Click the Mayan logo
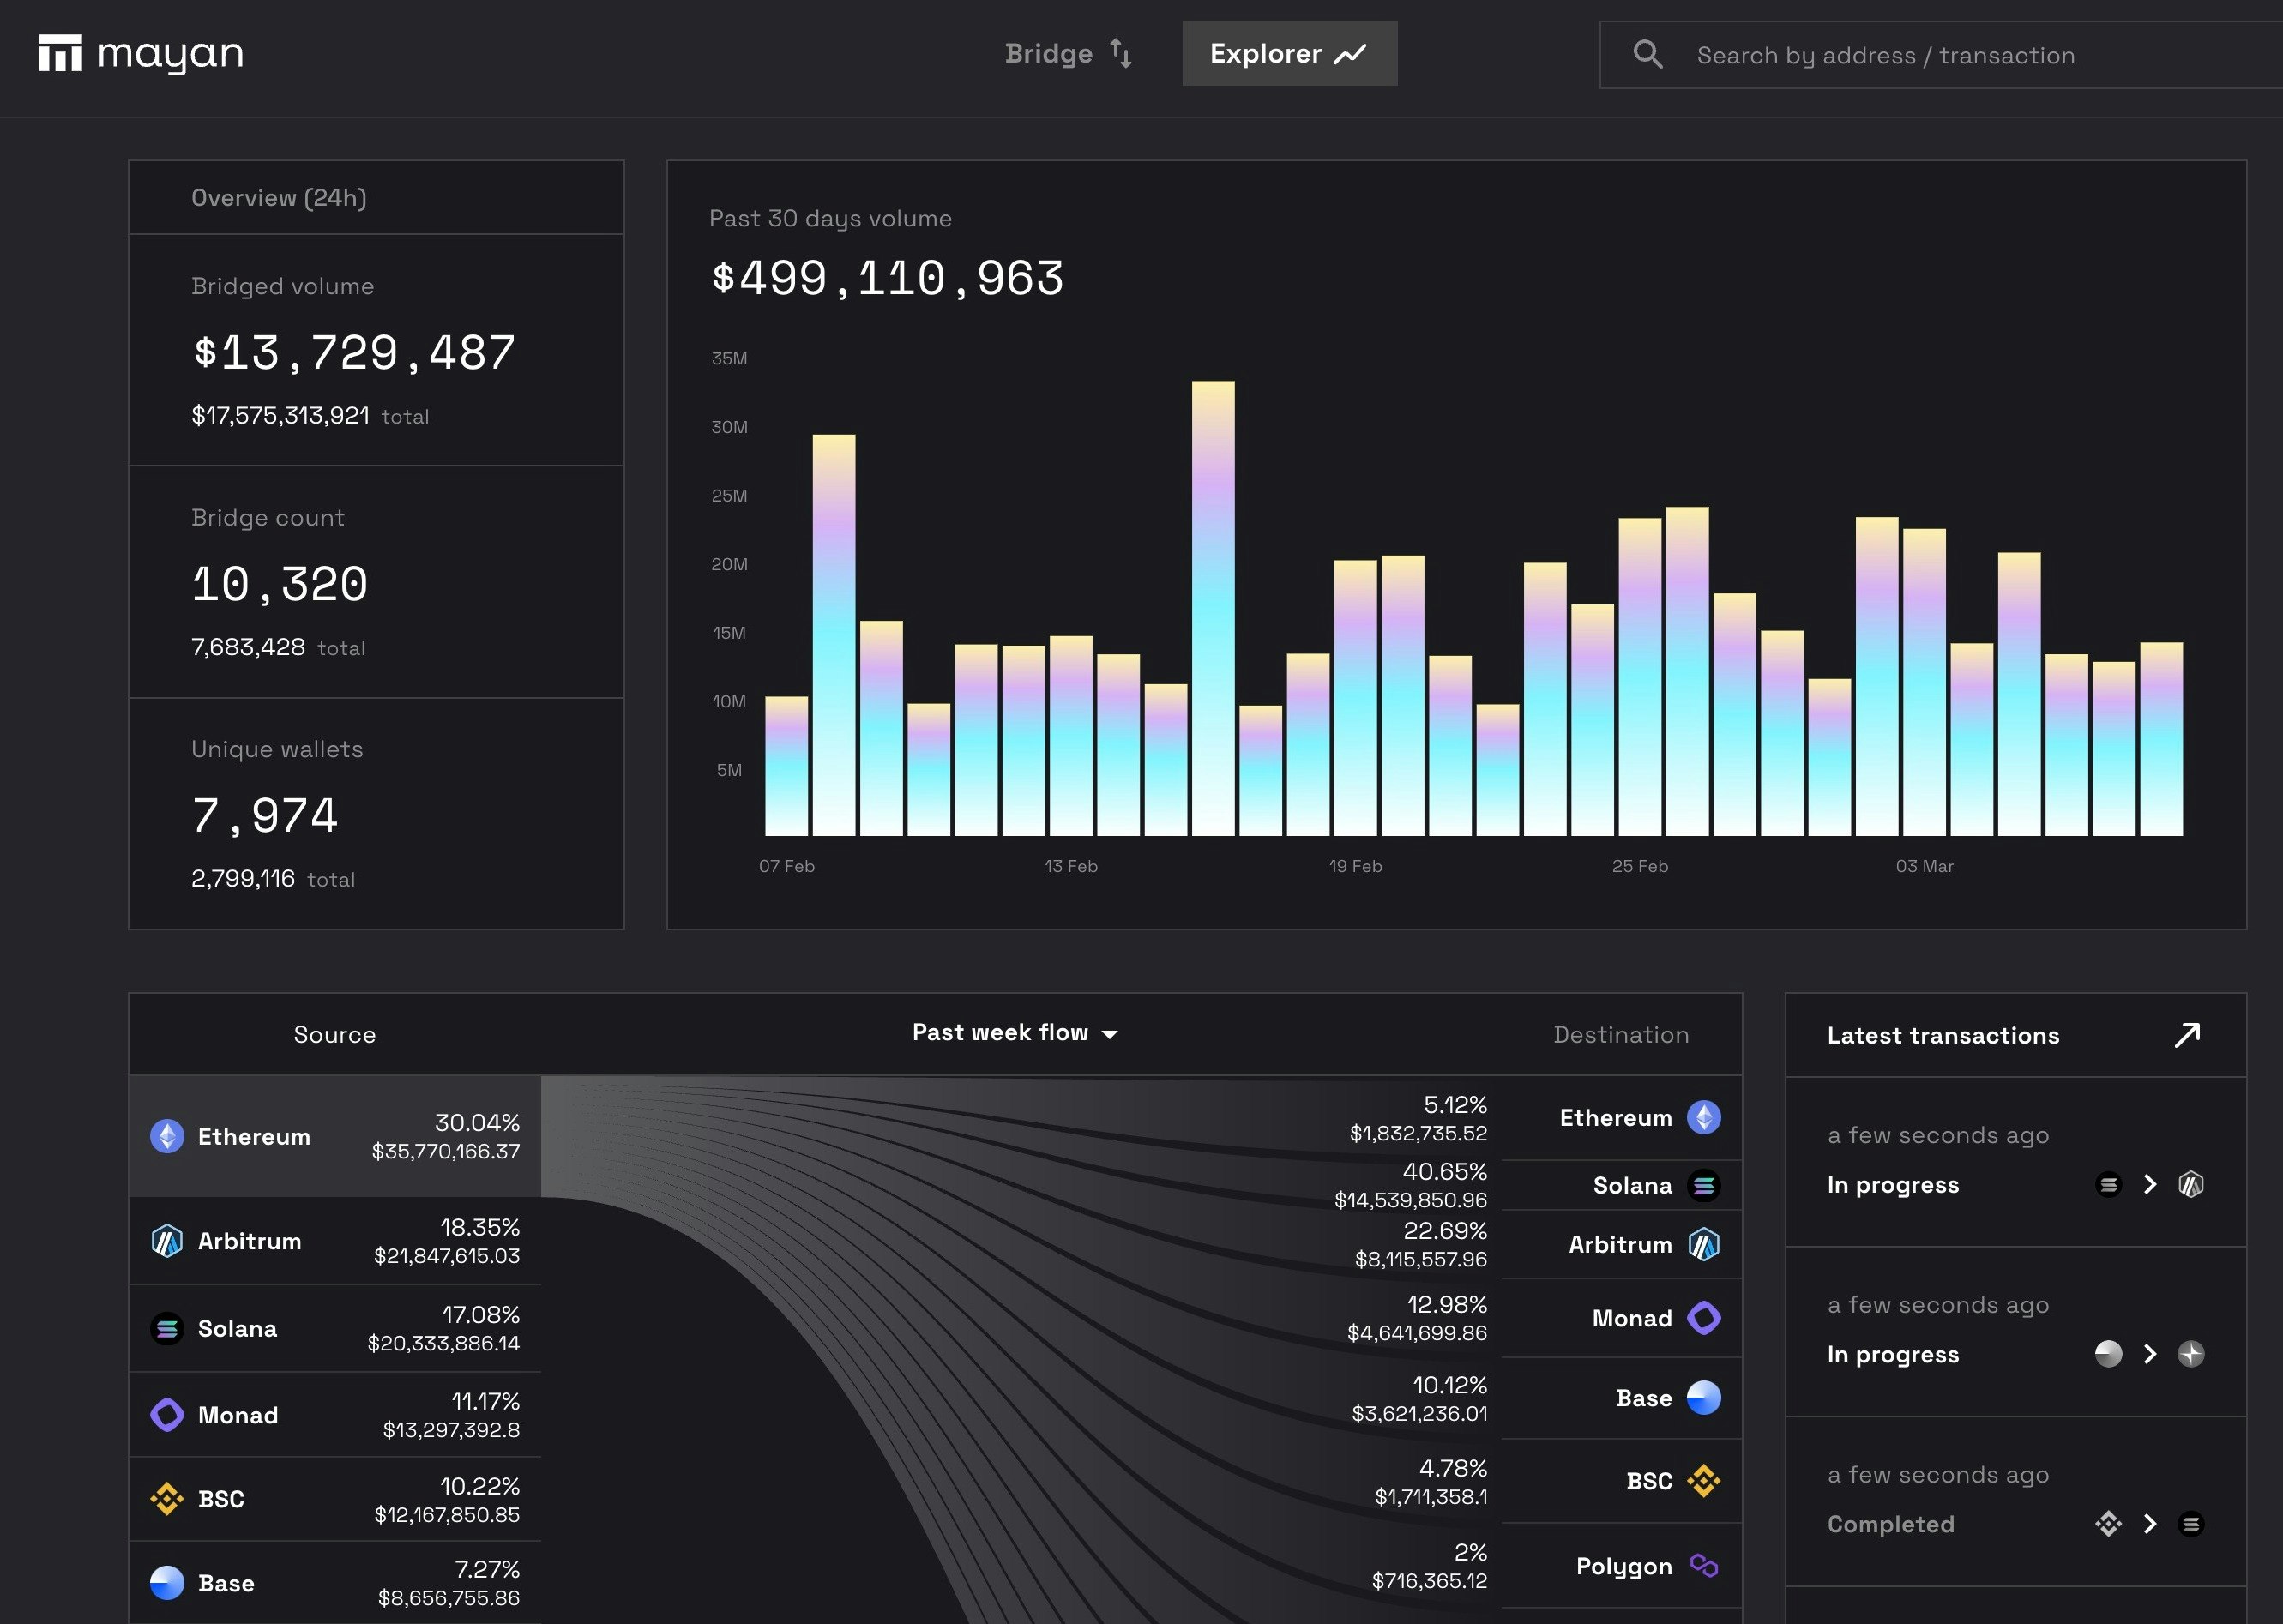The height and width of the screenshot is (1624, 2283). tap(140, 54)
